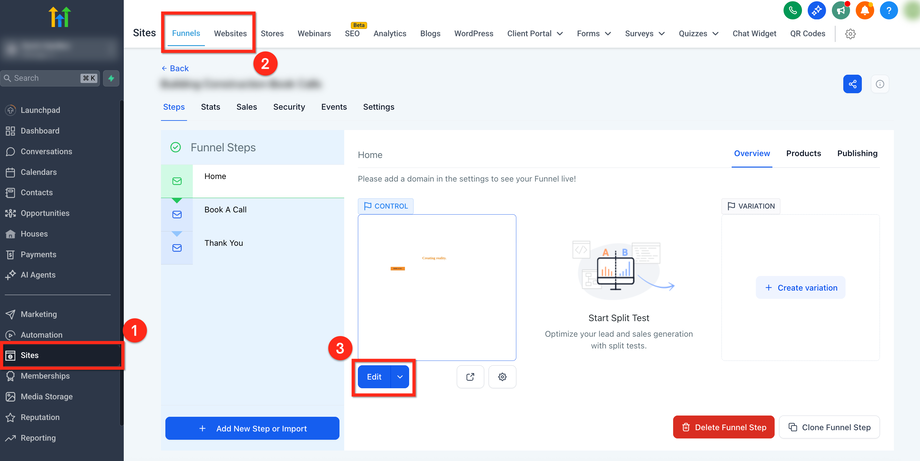The image size is (920, 461).
Task: Click Add New Step or Import
Action: 252,428
